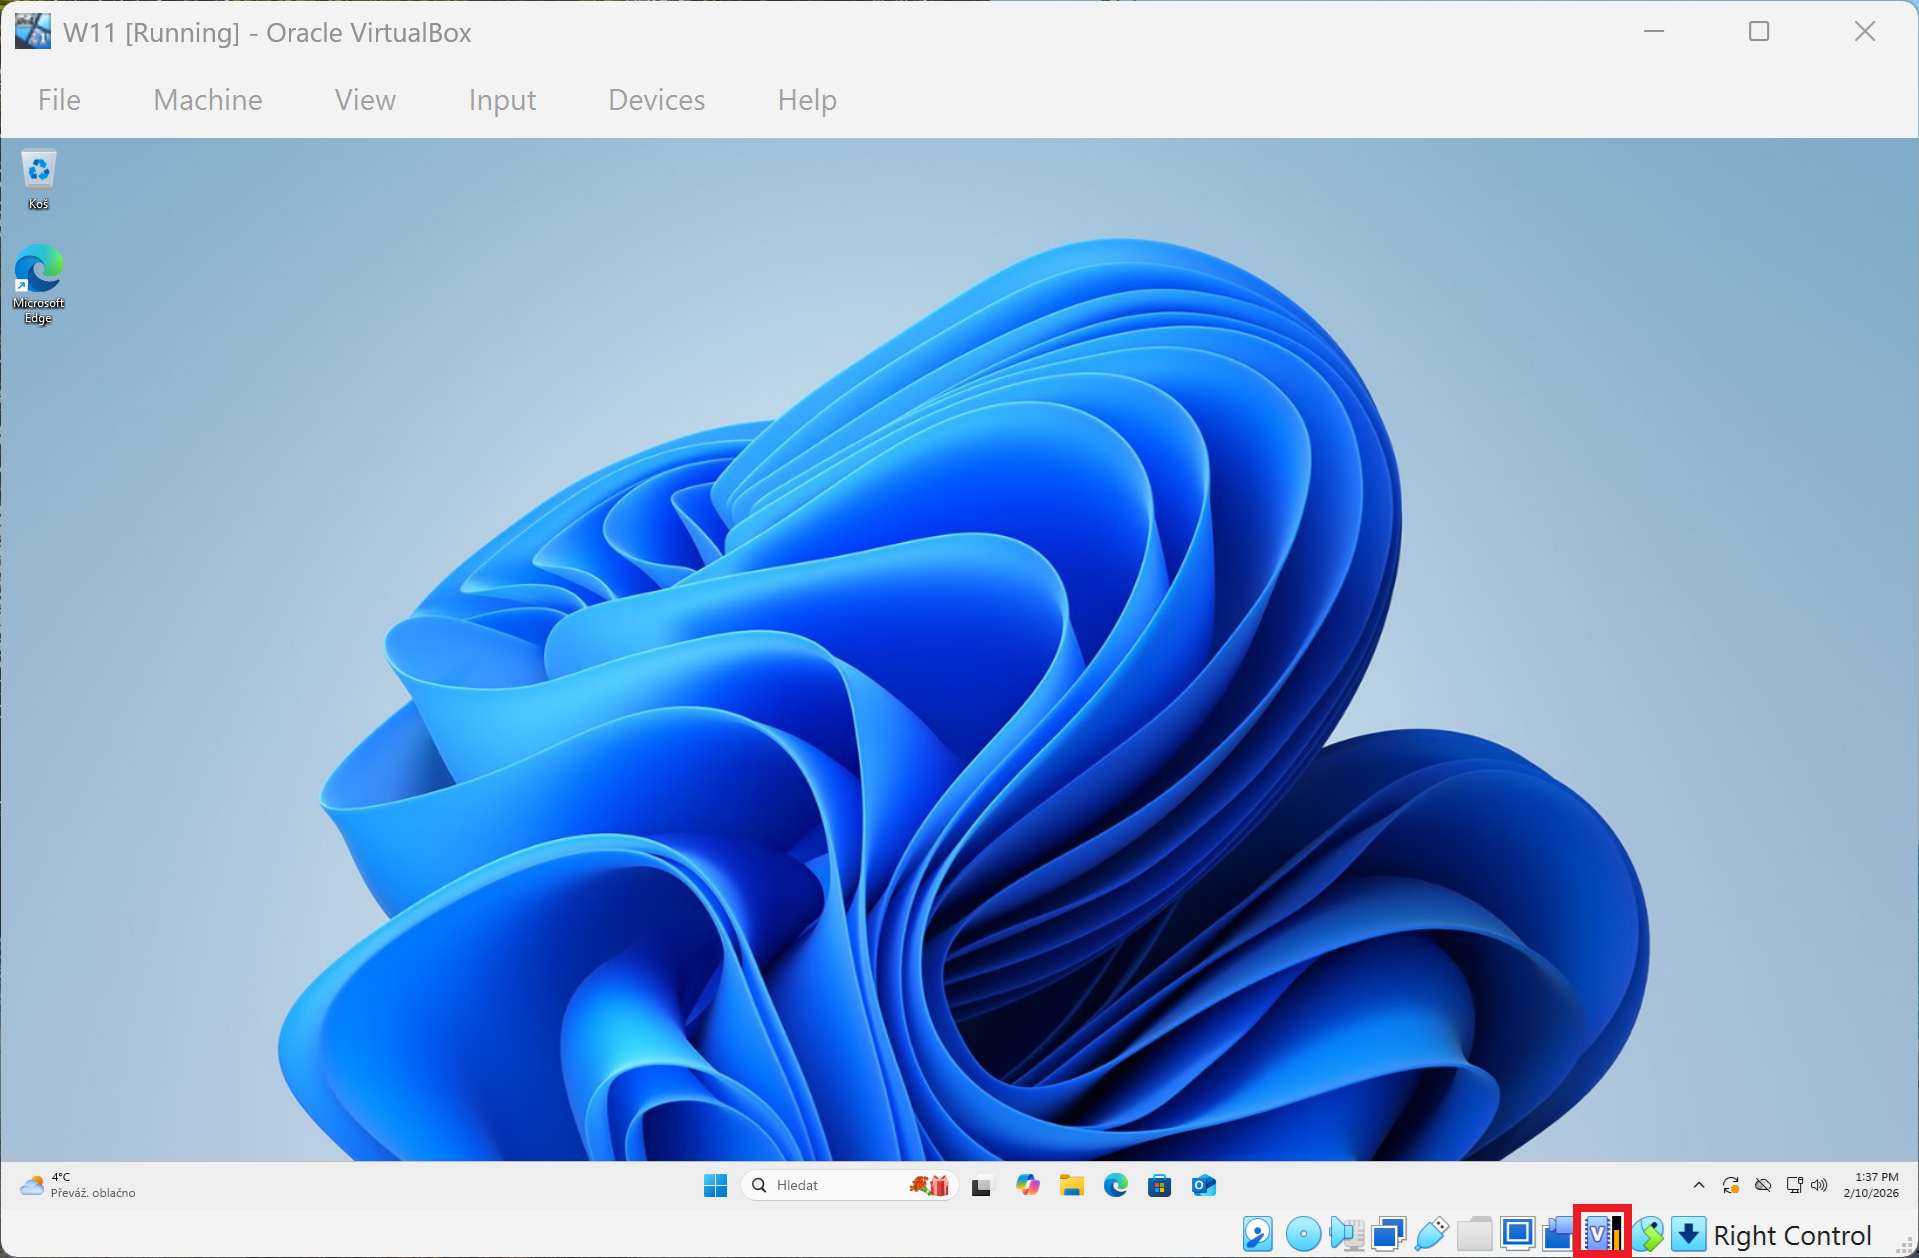Open the recording status indicator

(x=1559, y=1234)
